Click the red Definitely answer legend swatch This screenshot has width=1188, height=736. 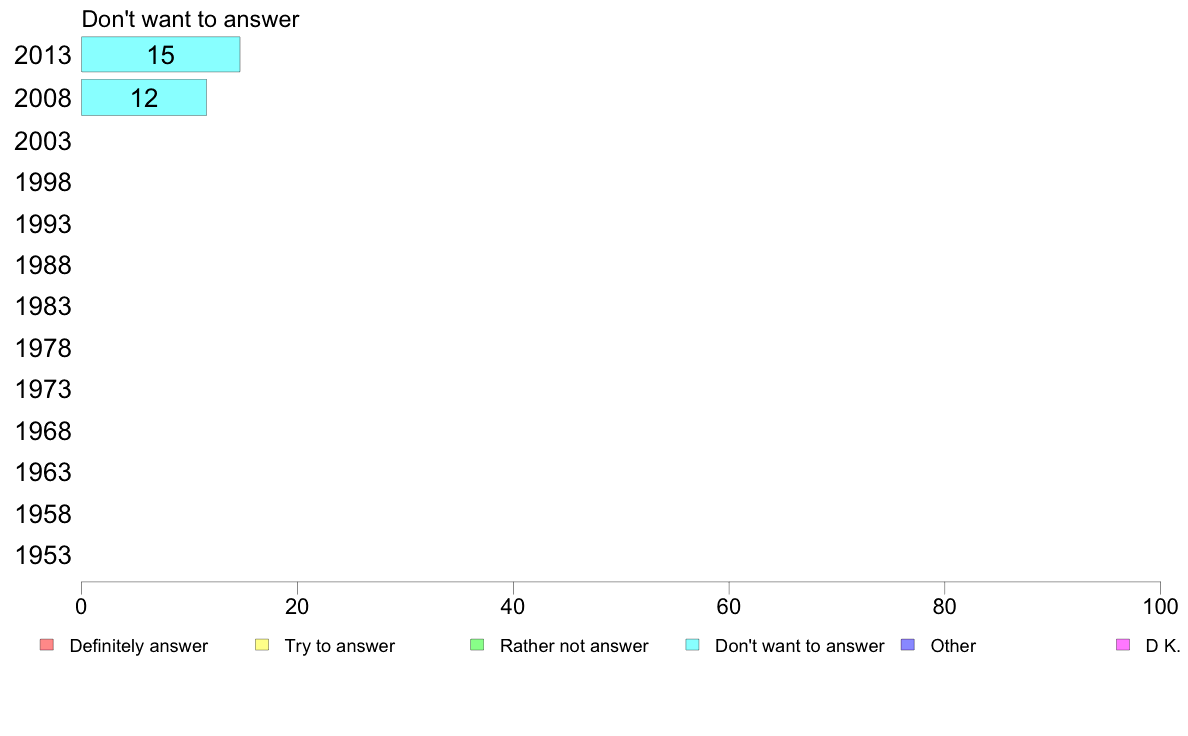(46, 645)
